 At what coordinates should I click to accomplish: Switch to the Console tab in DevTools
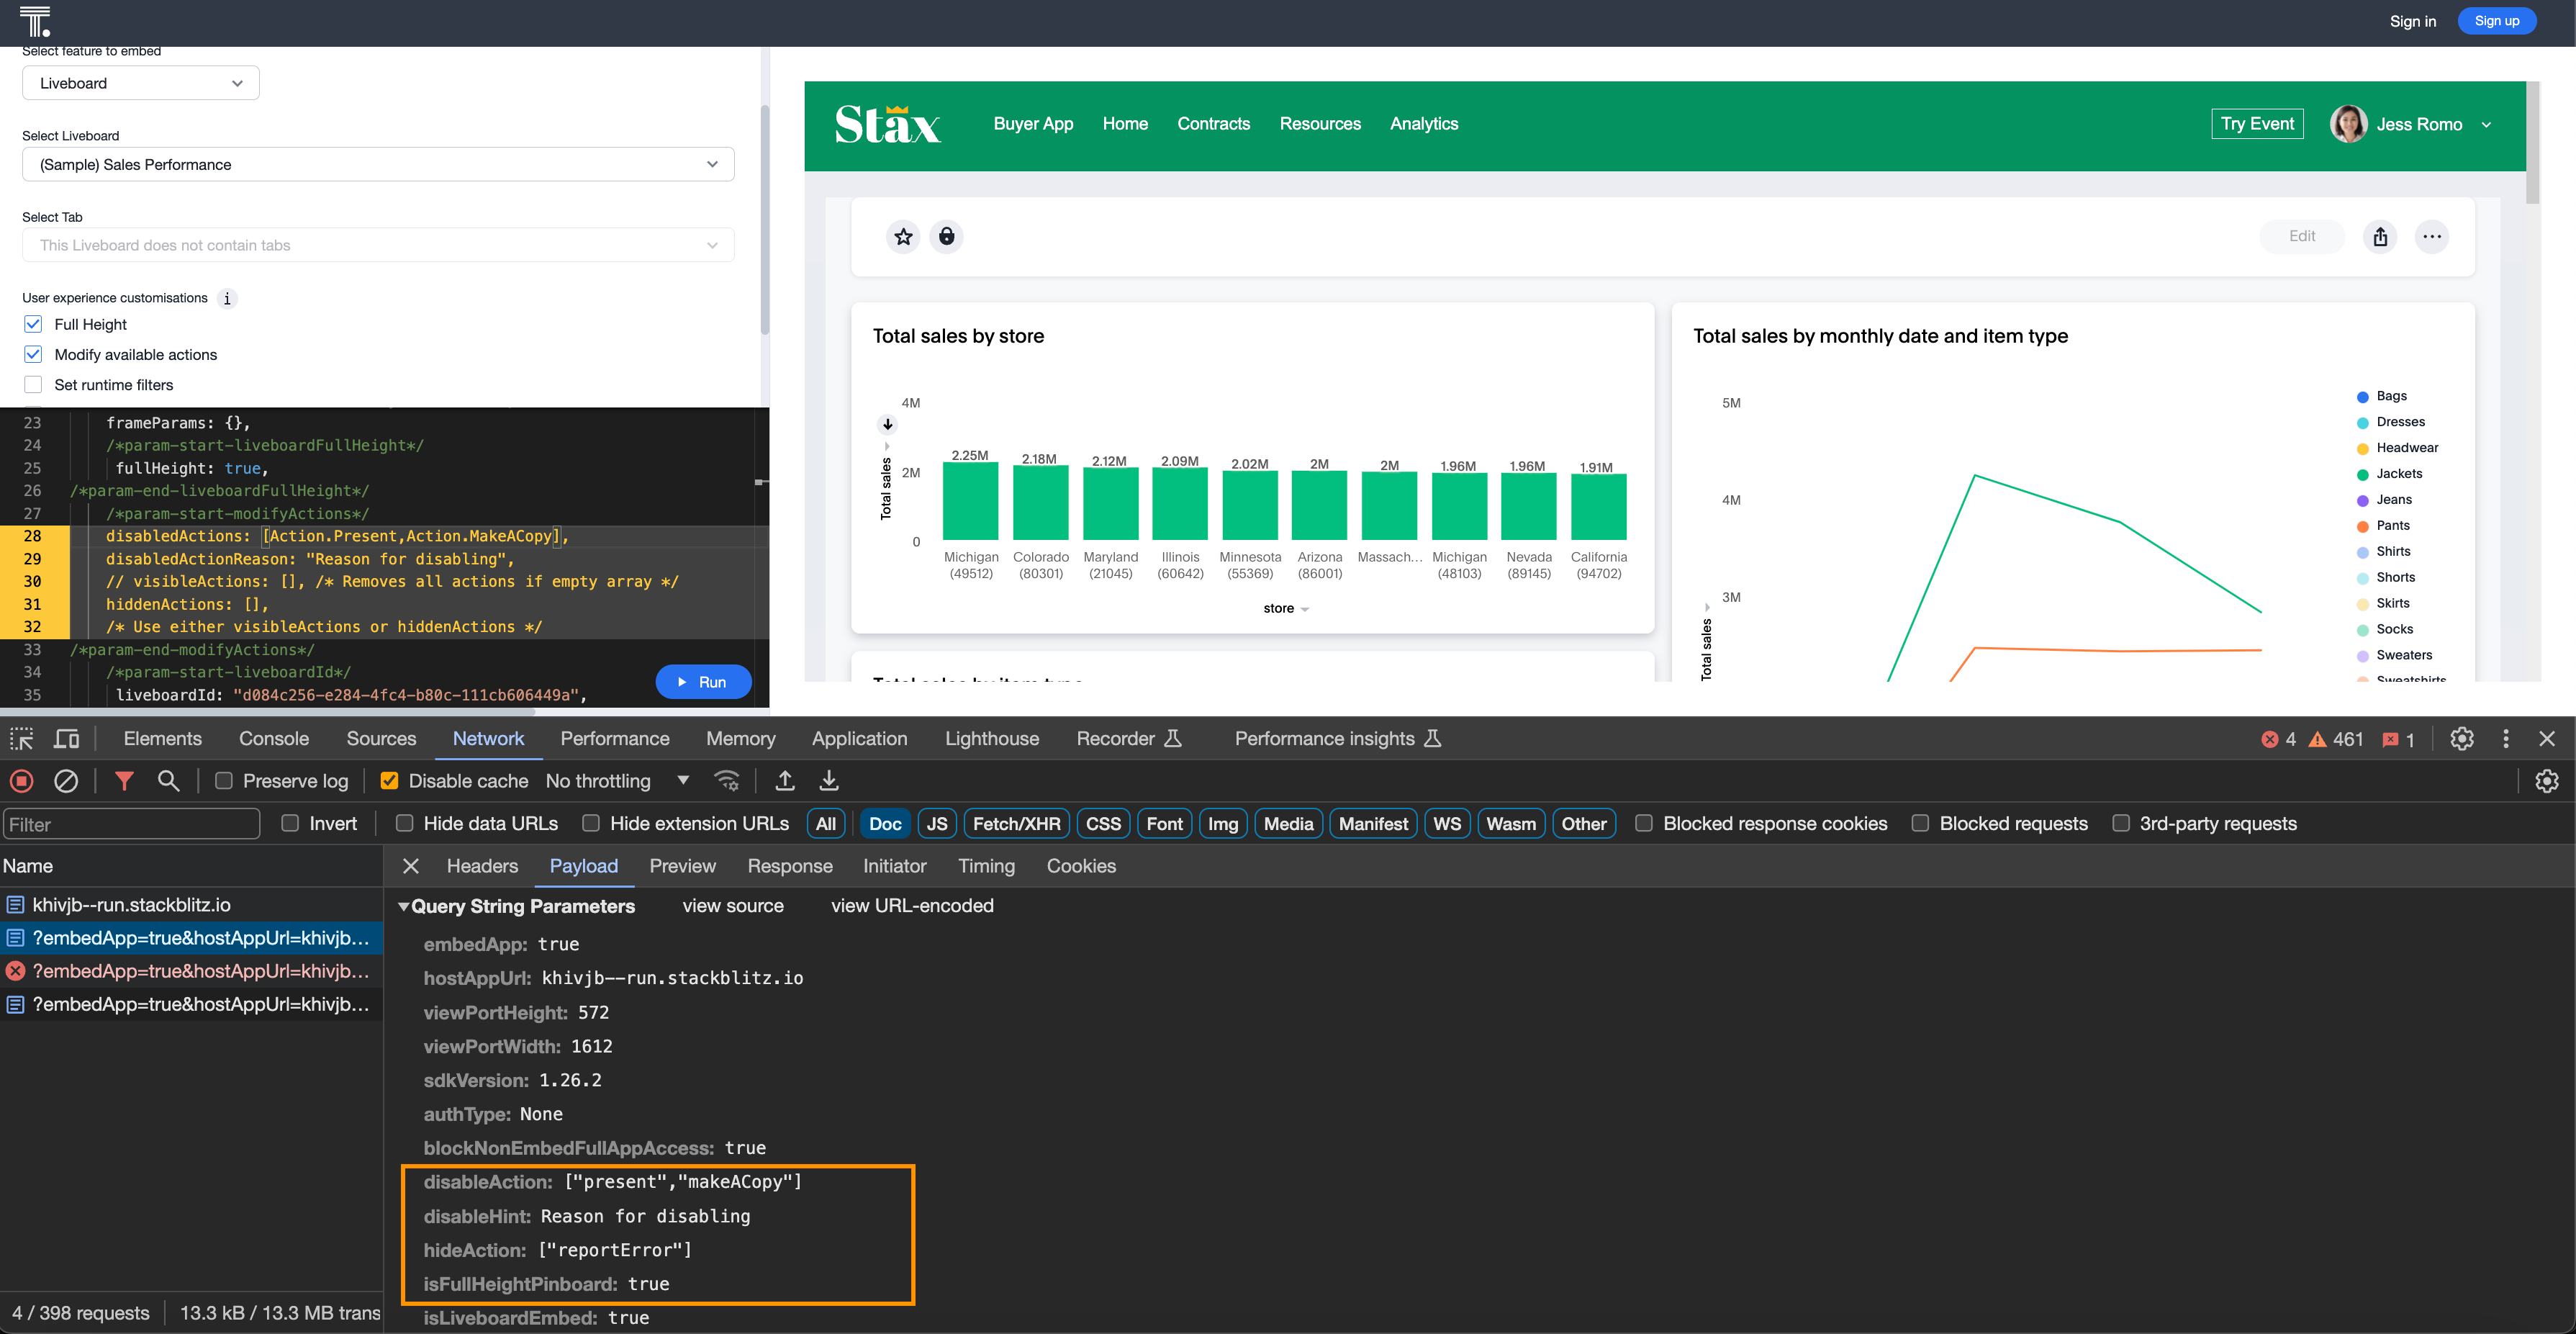pos(273,738)
